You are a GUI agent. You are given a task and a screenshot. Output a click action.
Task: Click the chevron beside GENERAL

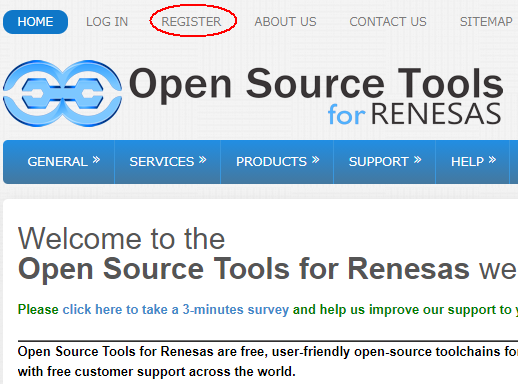point(96,160)
